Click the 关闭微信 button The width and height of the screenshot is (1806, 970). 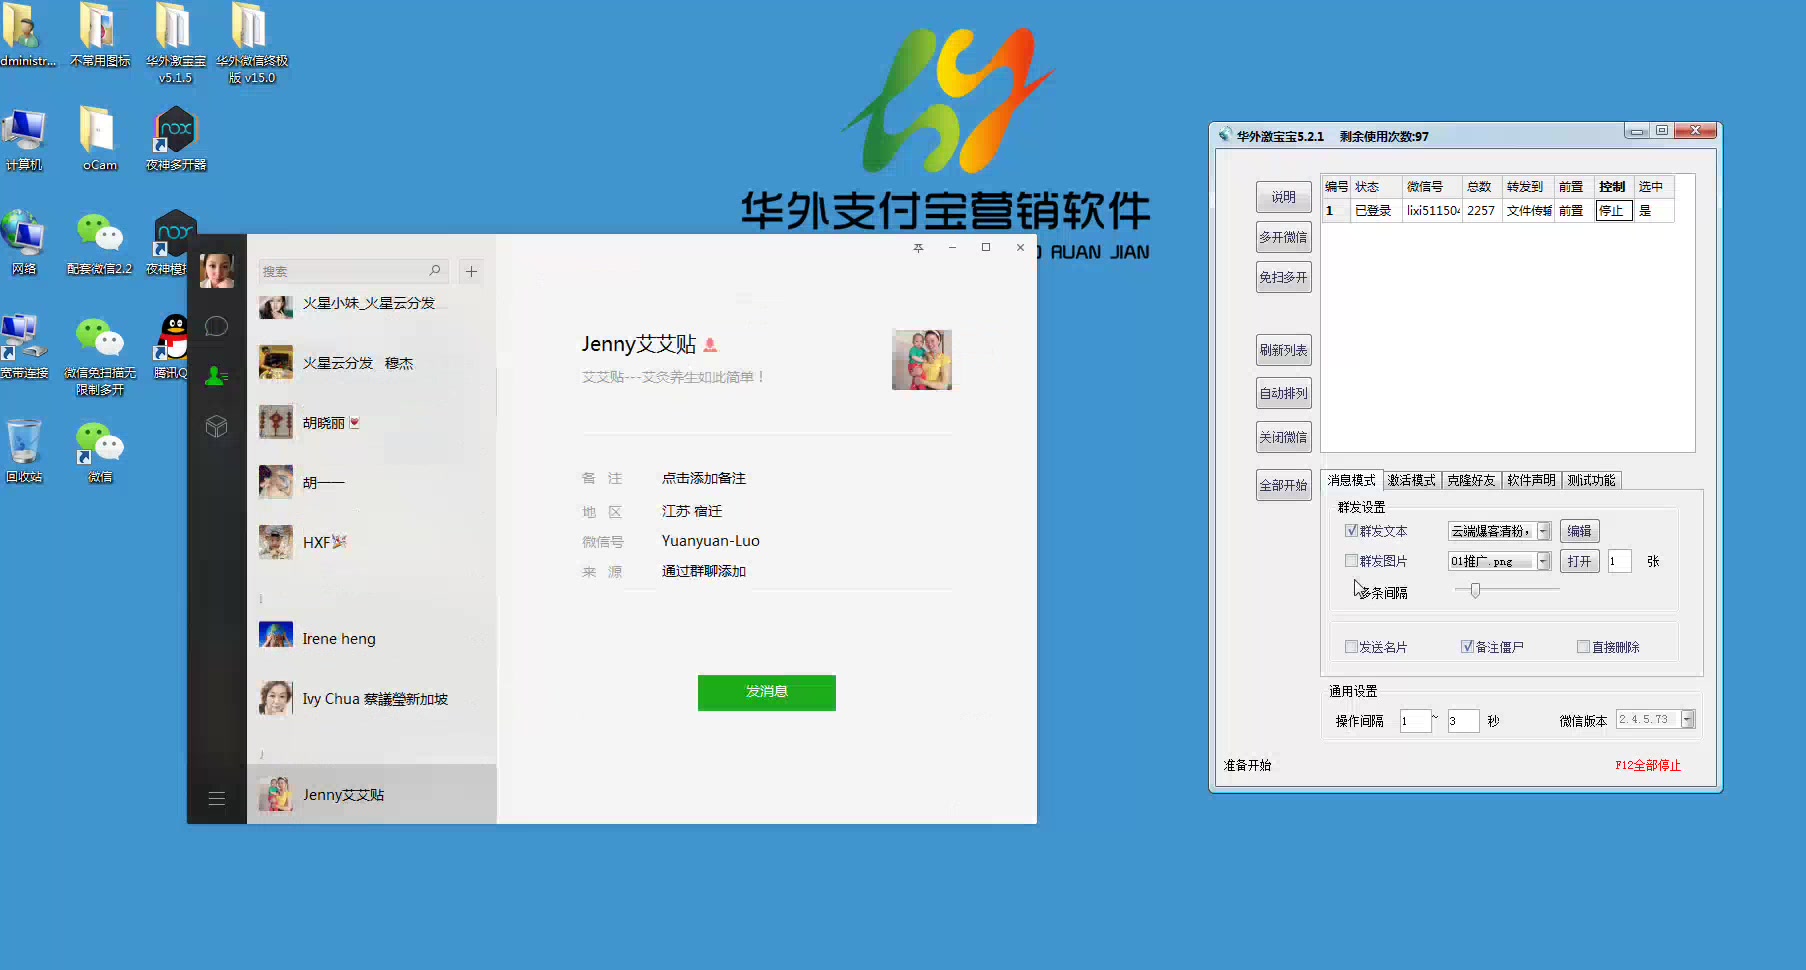[1284, 437]
